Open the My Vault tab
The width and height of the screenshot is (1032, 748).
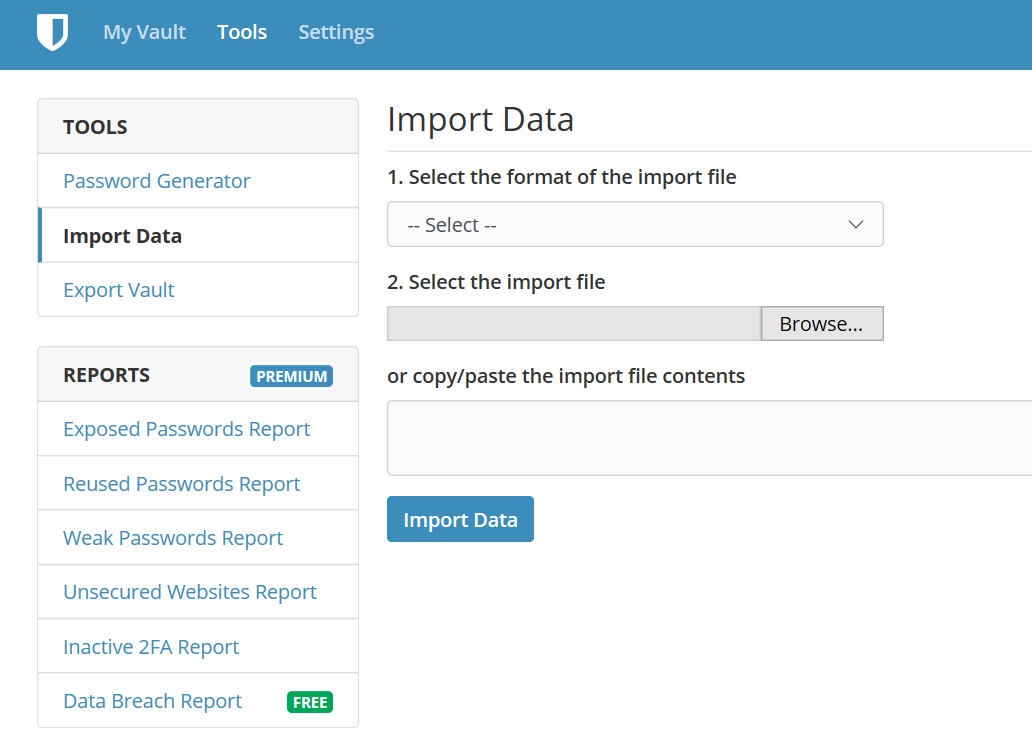point(144,32)
